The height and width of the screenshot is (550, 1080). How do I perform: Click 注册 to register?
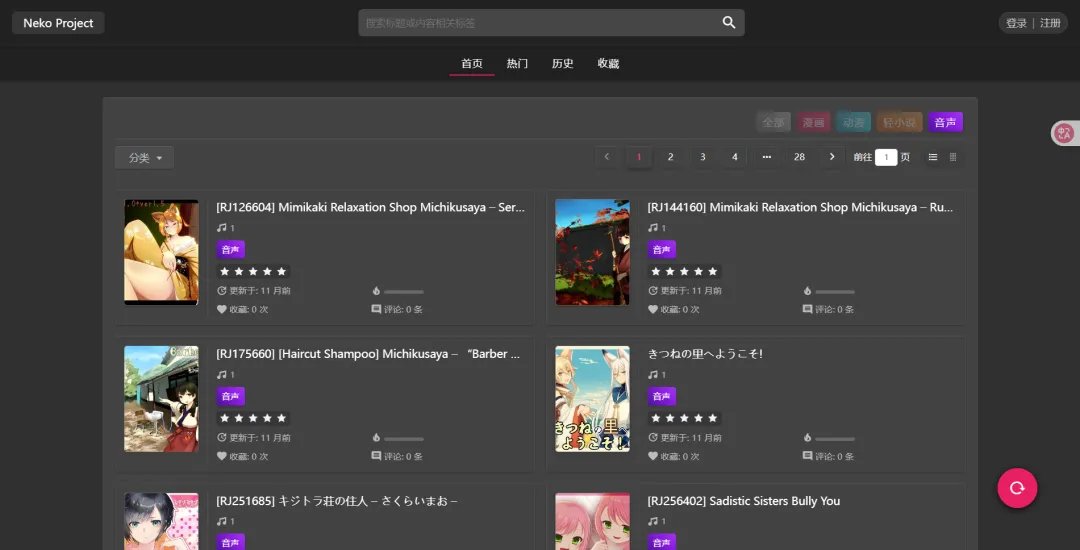coord(1050,23)
